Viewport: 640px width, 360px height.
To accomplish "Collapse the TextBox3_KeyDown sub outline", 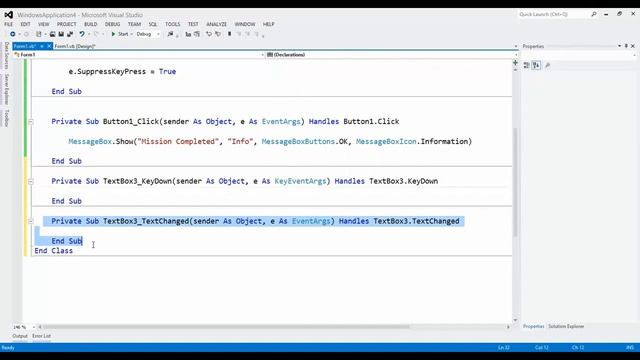I will point(31,181).
